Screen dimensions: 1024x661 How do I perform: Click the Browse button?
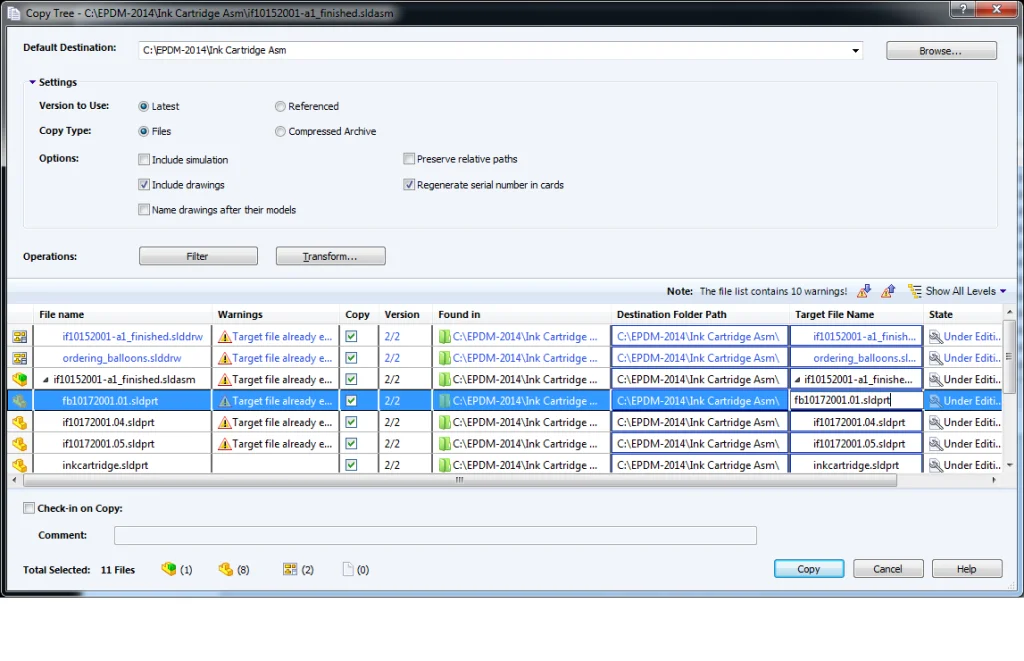940,50
